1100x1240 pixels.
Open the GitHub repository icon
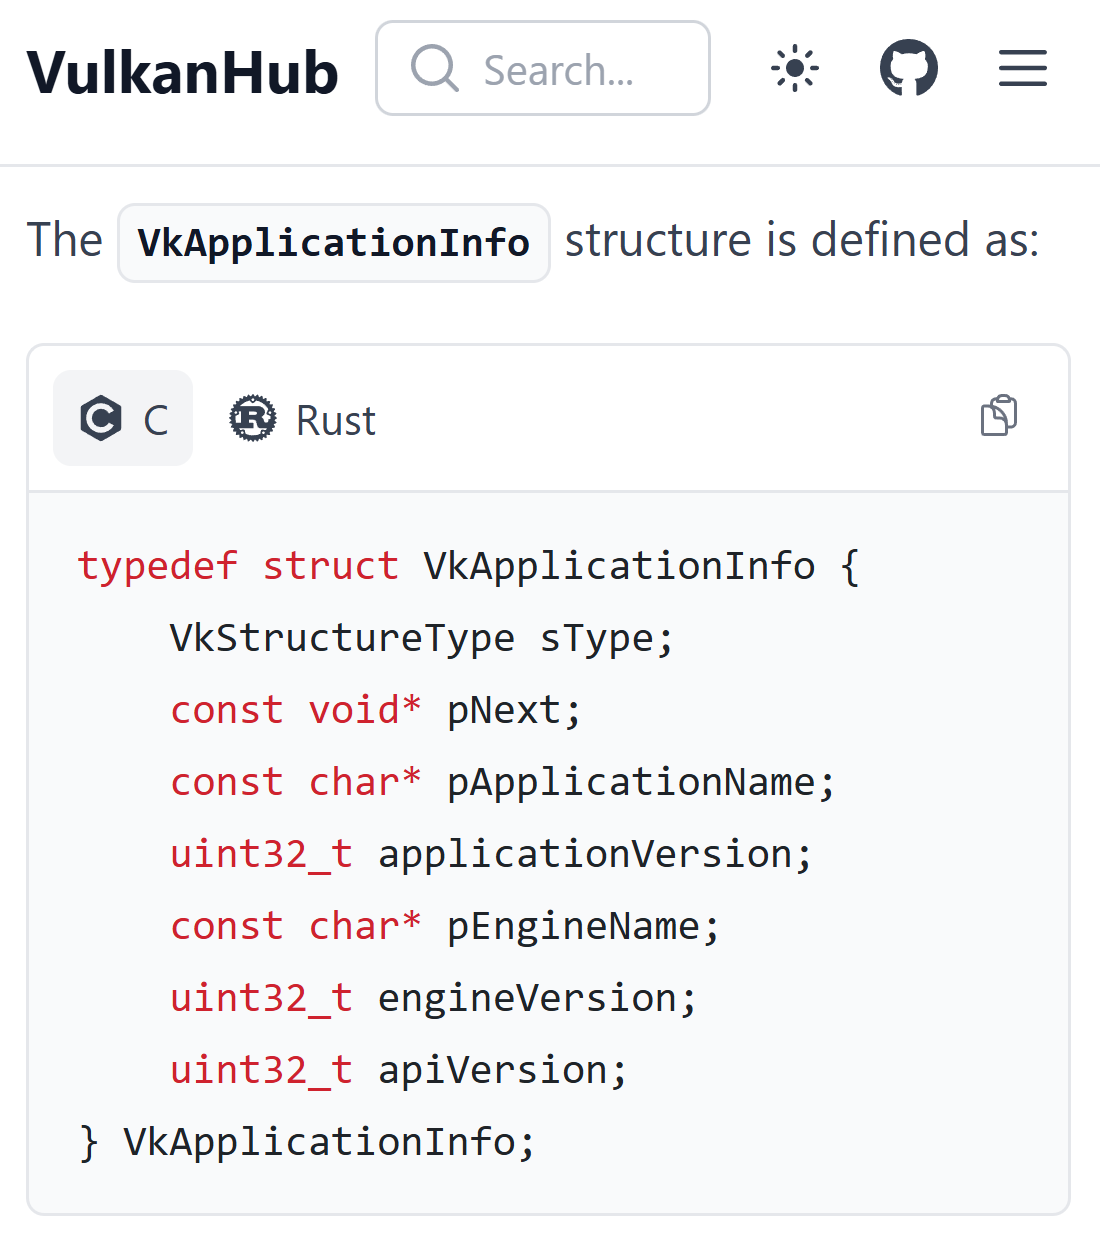point(908,68)
